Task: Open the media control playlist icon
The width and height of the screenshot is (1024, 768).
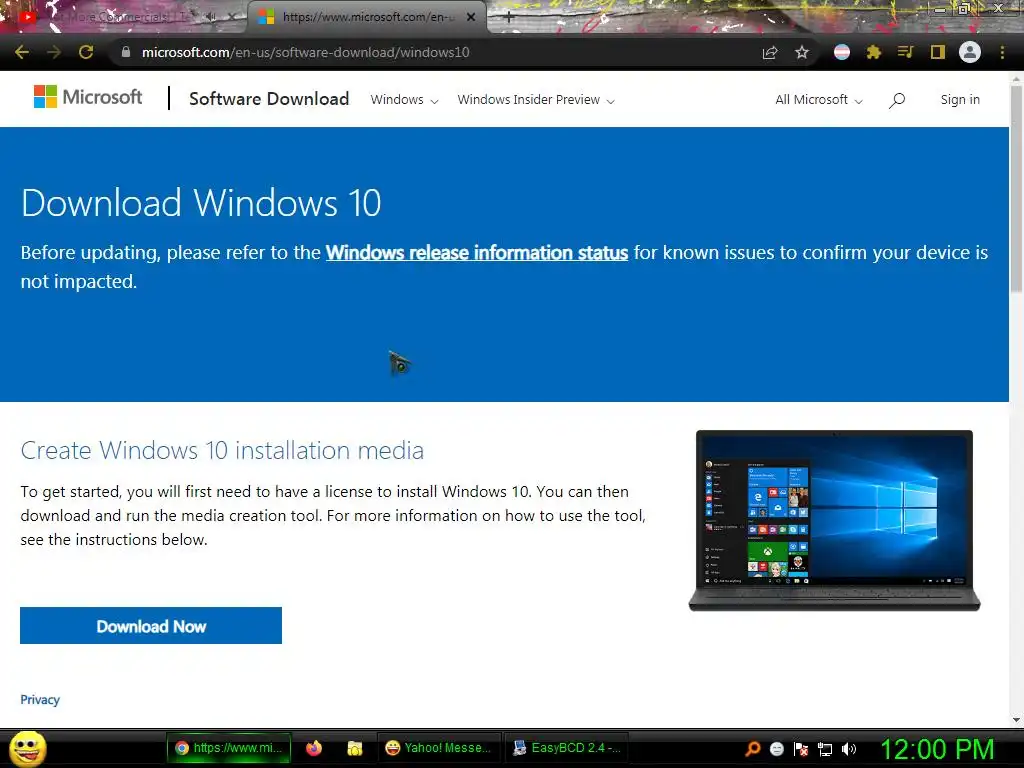Action: click(x=905, y=52)
